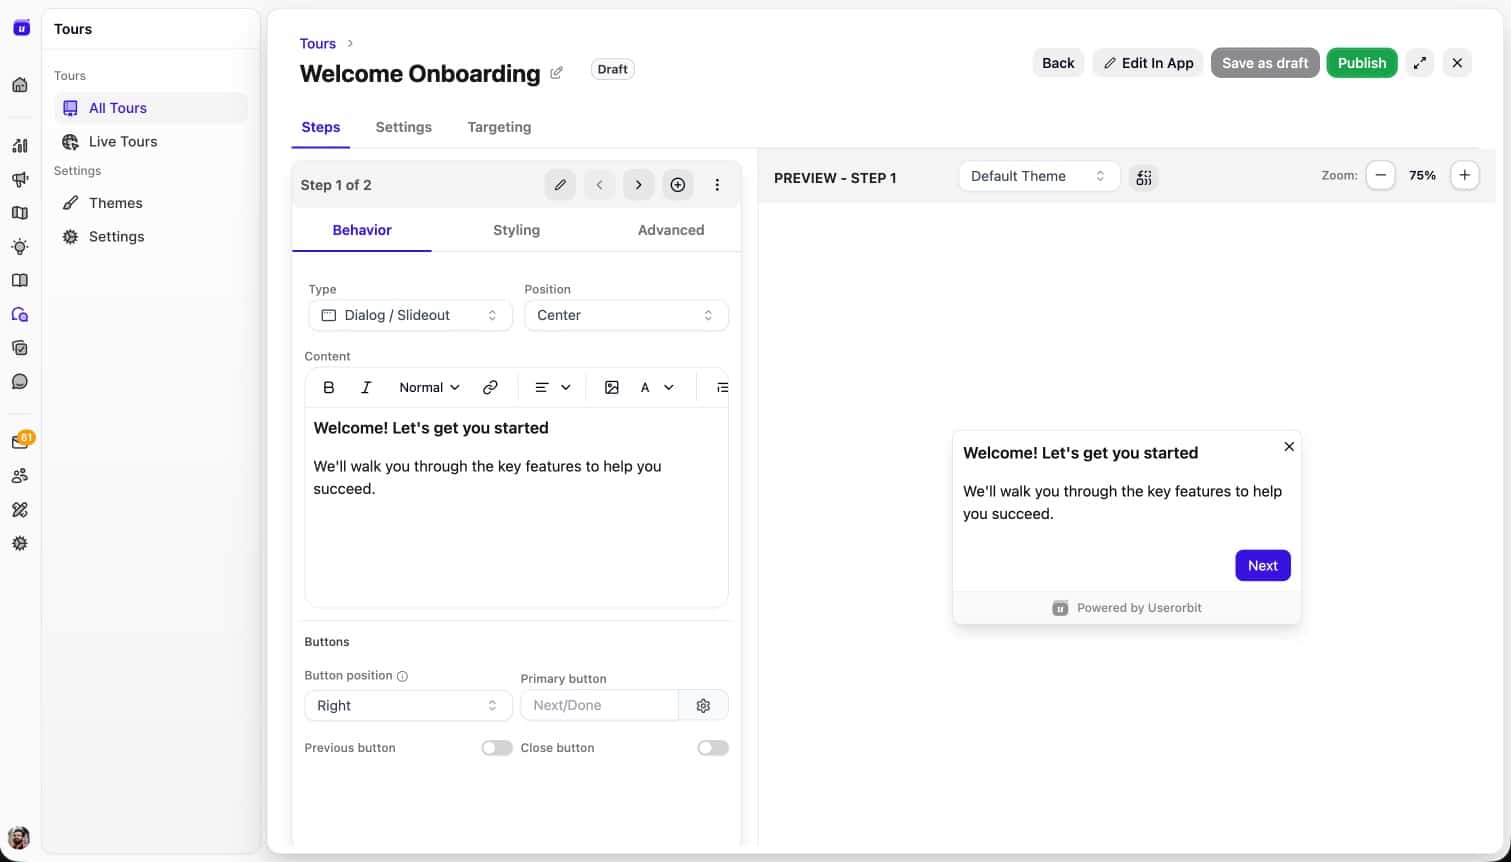
Task: Insert an image into step content
Action: click(x=611, y=387)
